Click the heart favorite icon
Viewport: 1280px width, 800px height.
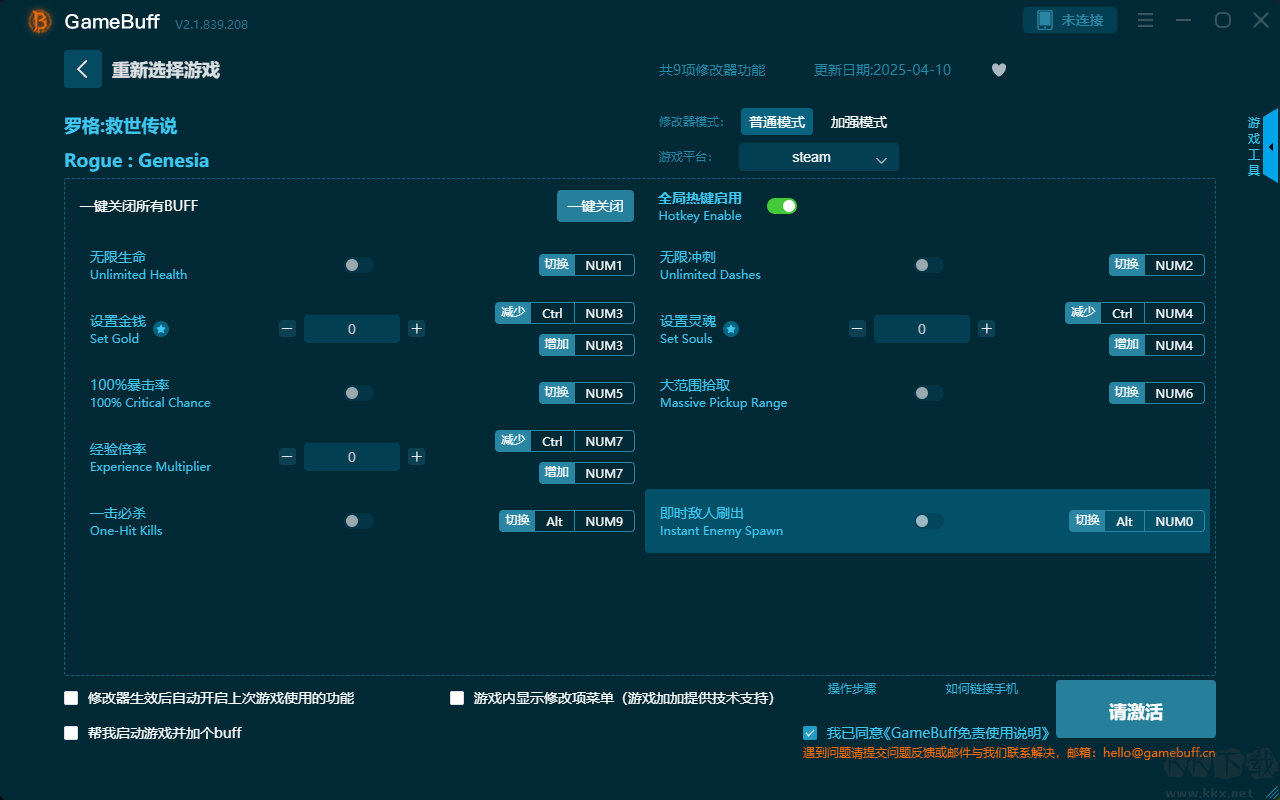[x=999, y=70]
